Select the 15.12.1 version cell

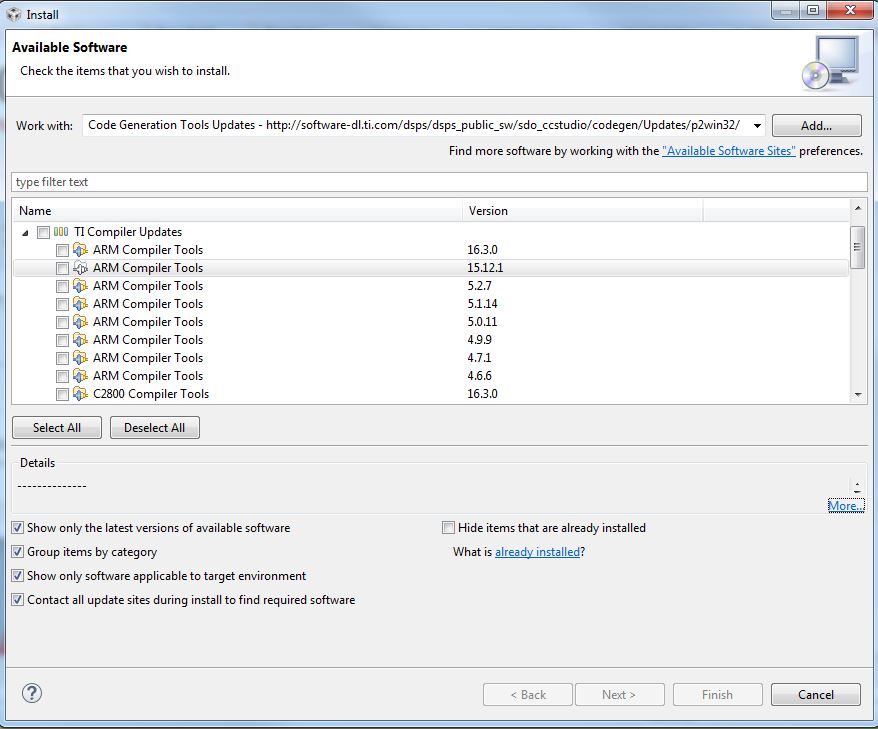(485, 268)
